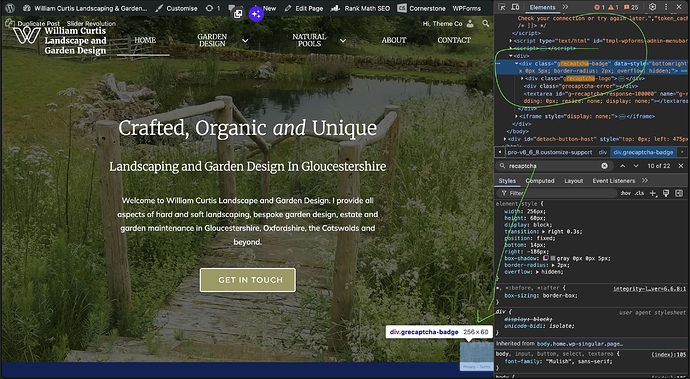Open DevTools settings gear
This screenshot has width=690, height=379.
pos(653,7)
